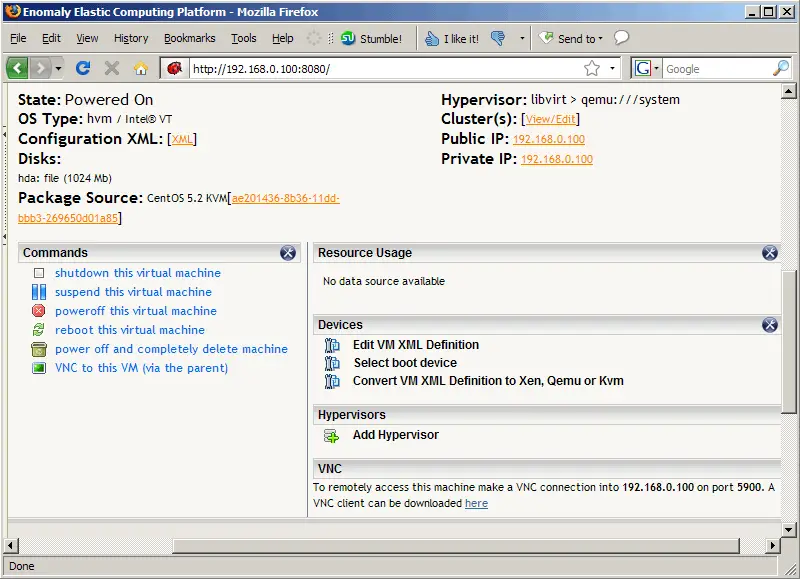This screenshot has height=579, width=800.
Task: Click the vertical scrollbar down arrow
Action: [788, 529]
